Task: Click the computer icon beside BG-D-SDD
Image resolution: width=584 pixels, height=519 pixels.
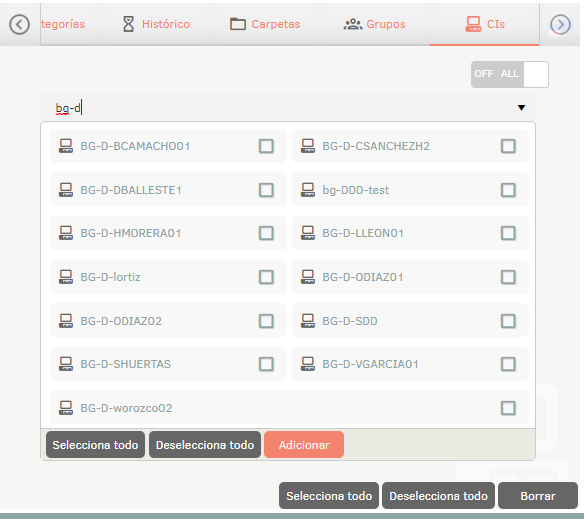Action: click(308, 321)
